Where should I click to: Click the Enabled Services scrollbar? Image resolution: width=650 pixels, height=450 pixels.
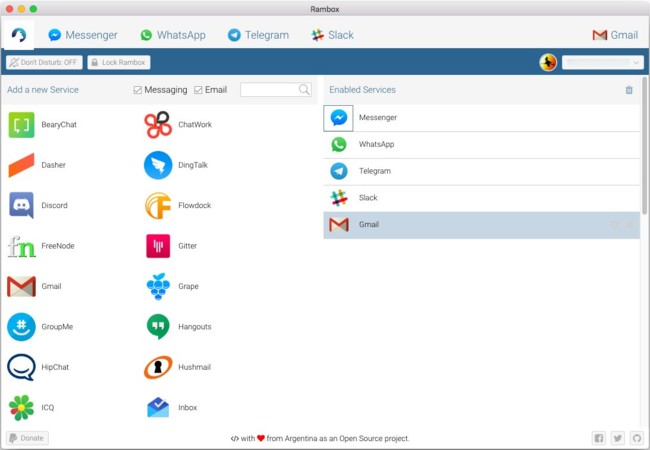644,145
